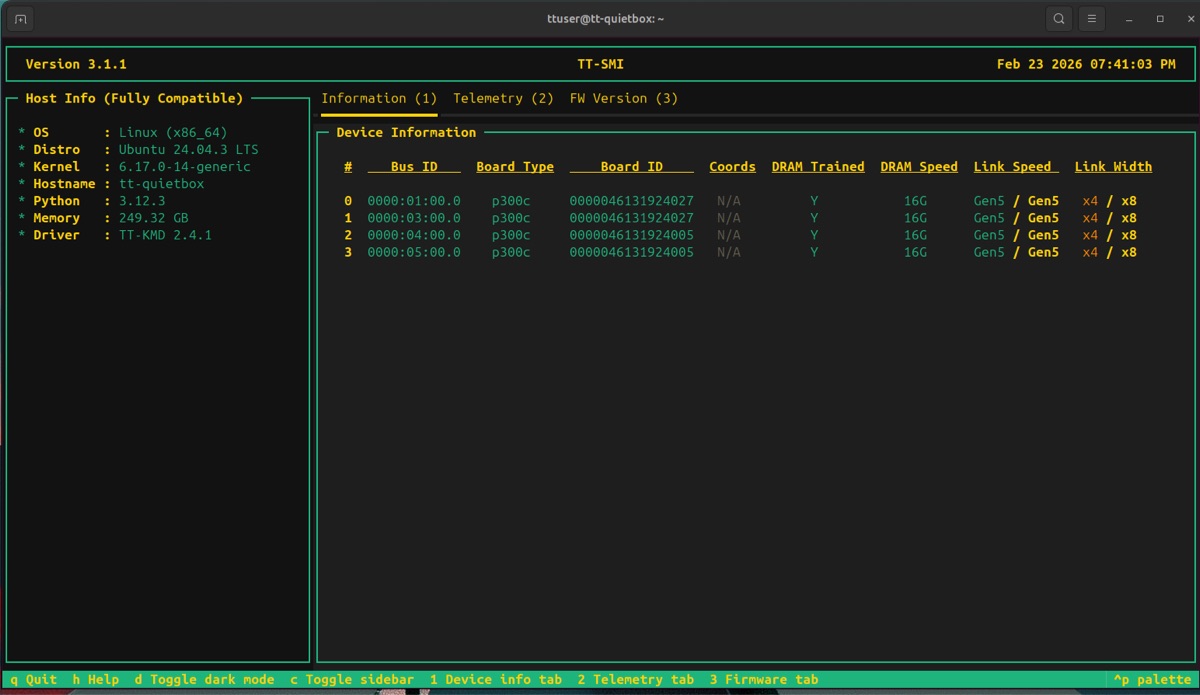Click Firmware tab footer shortcut

tap(764, 679)
